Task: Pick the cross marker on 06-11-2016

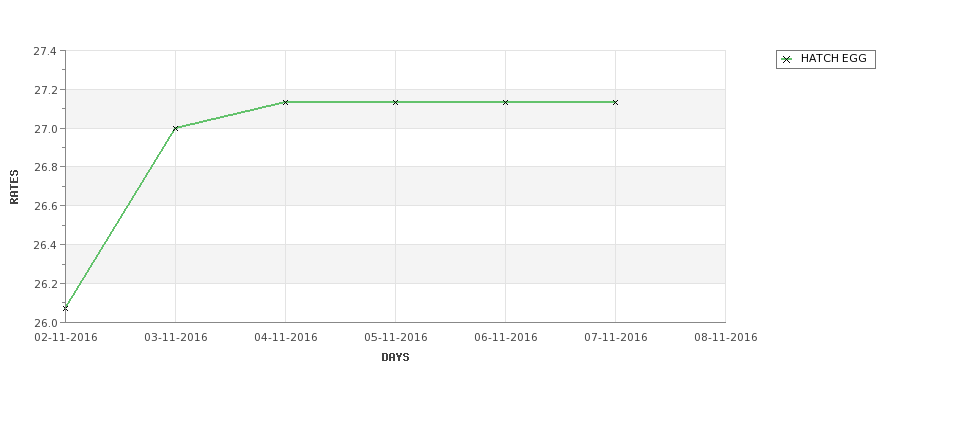Action: click(x=506, y=102)
